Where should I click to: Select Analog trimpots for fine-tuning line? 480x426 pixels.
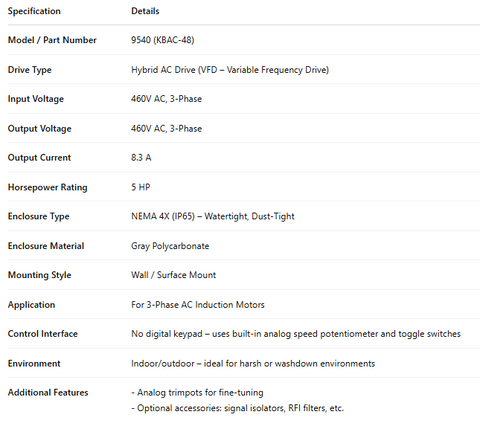click(197, 393)
